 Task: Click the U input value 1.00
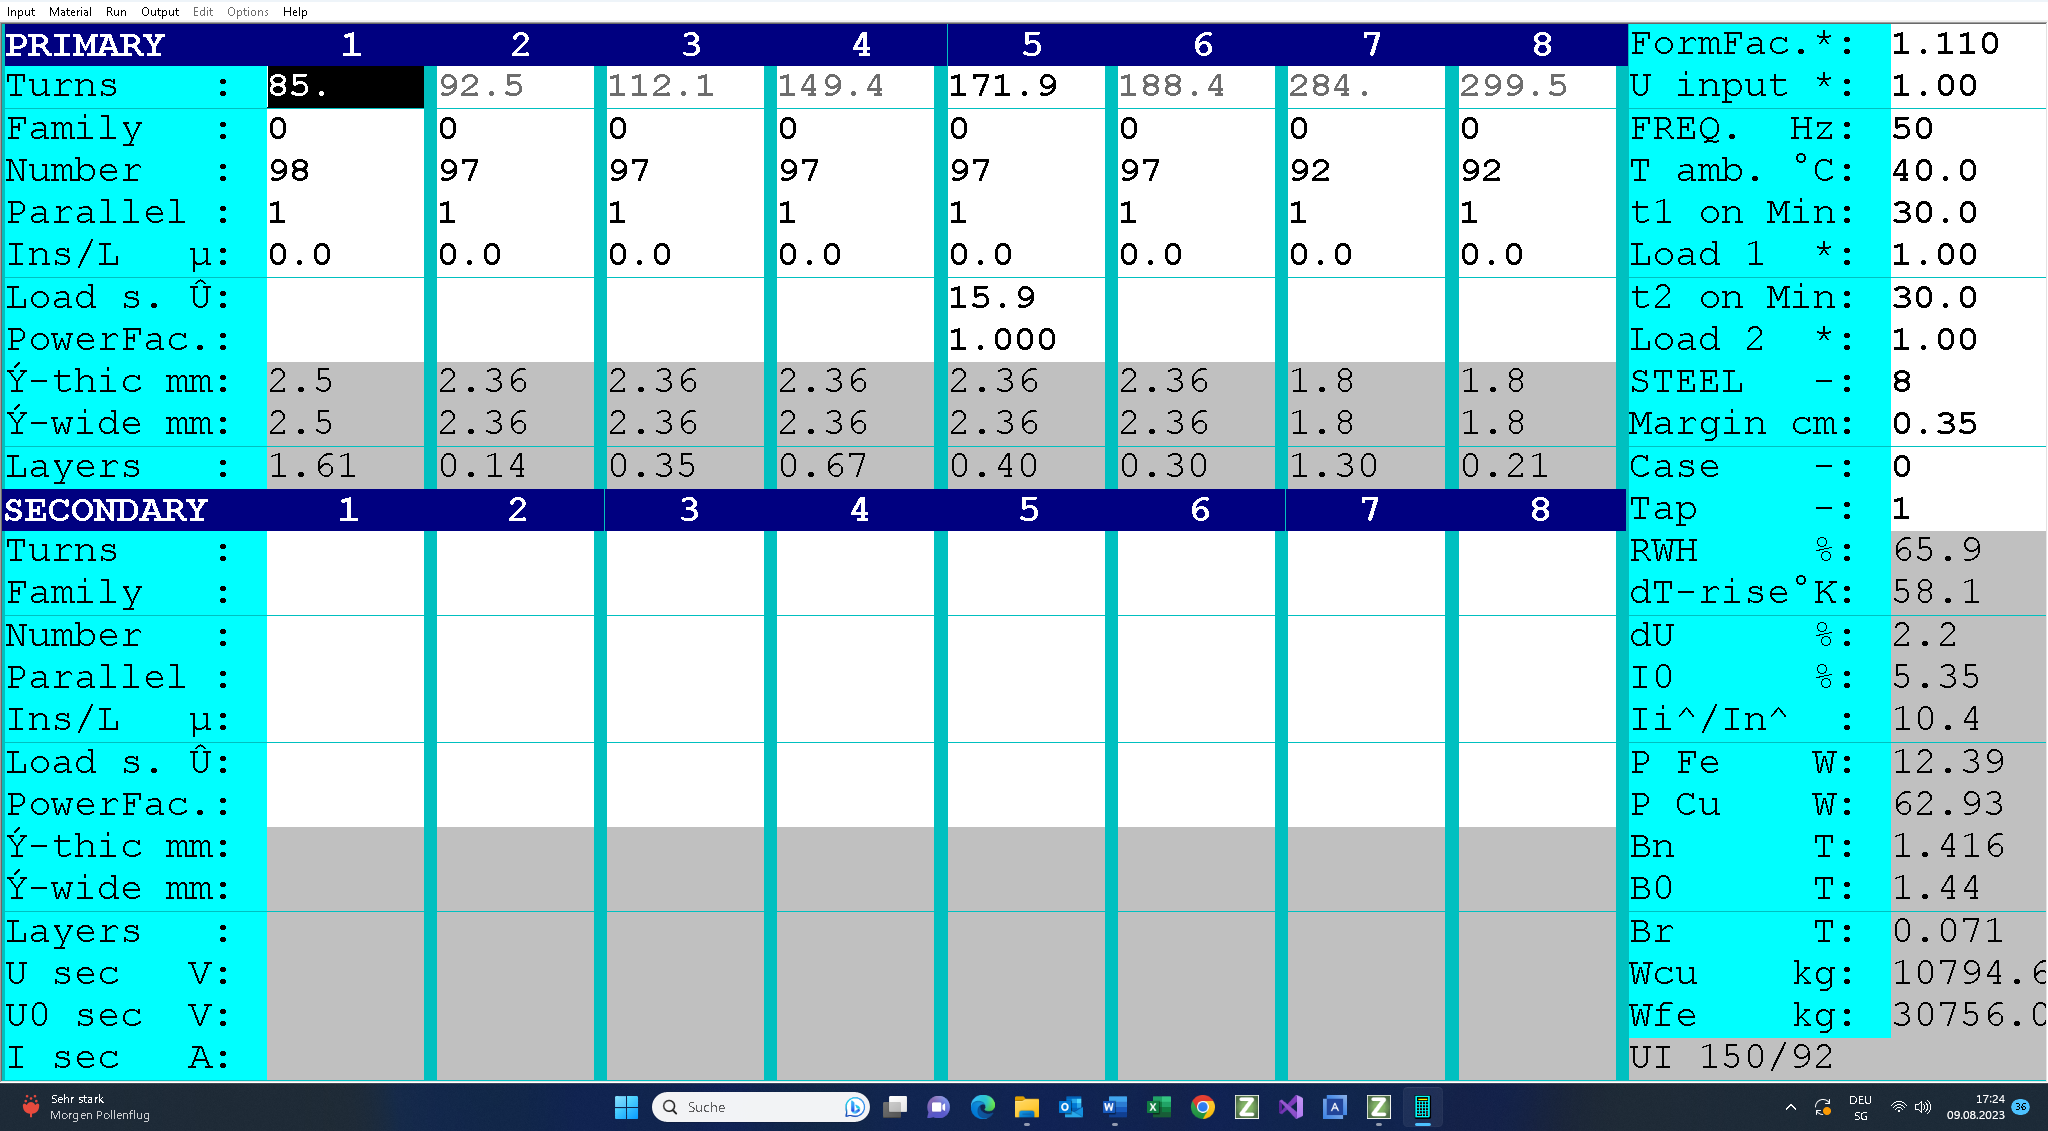pos(1967,86)
